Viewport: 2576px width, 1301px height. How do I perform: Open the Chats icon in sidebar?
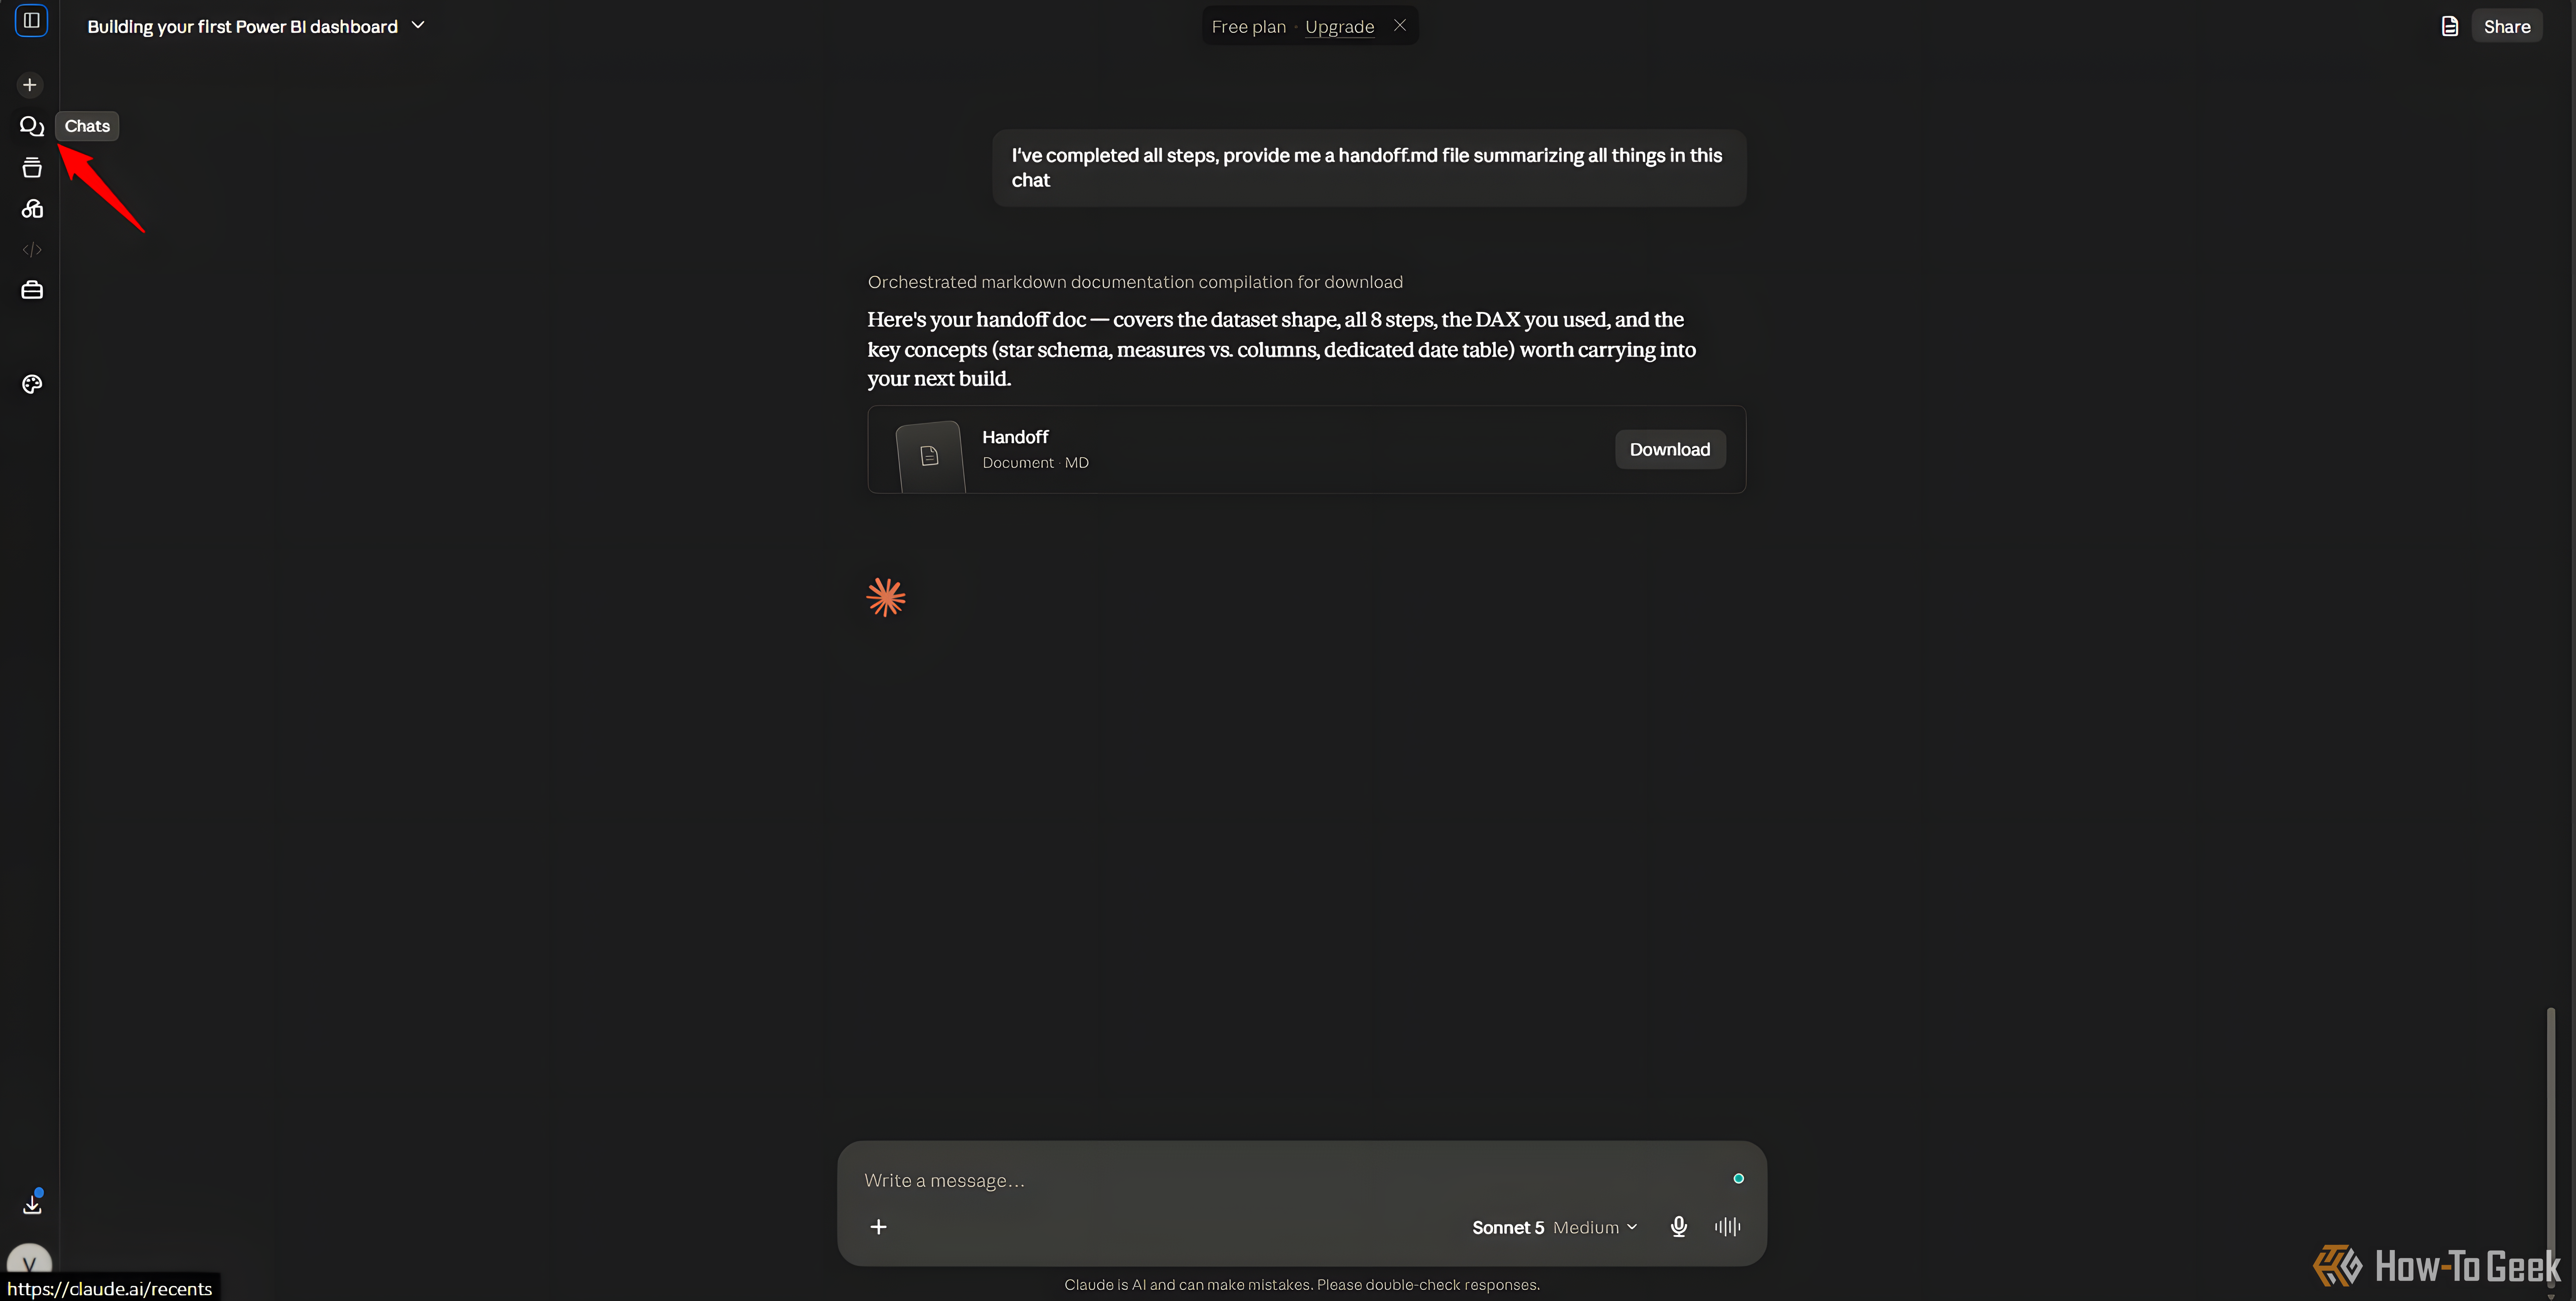click(32, 126)
